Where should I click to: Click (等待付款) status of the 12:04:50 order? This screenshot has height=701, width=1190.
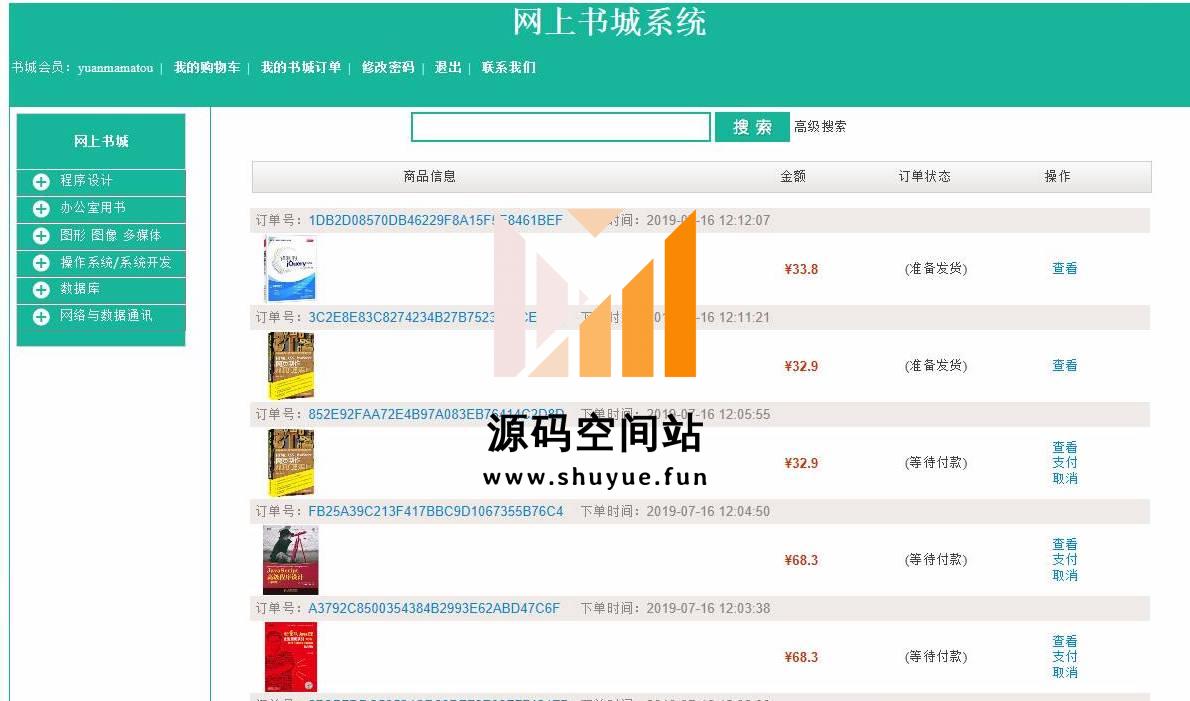point(936,560)
